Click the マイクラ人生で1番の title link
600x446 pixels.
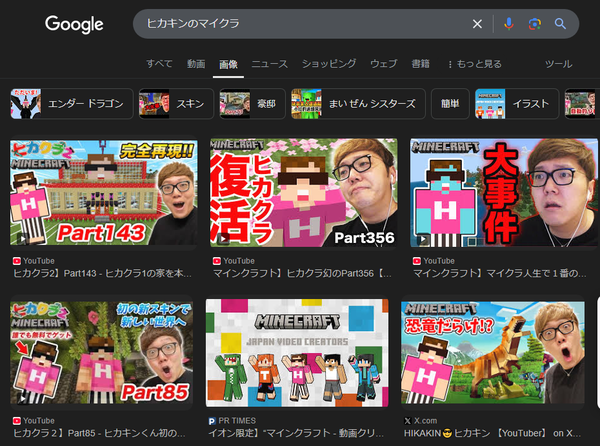(500, 273)
